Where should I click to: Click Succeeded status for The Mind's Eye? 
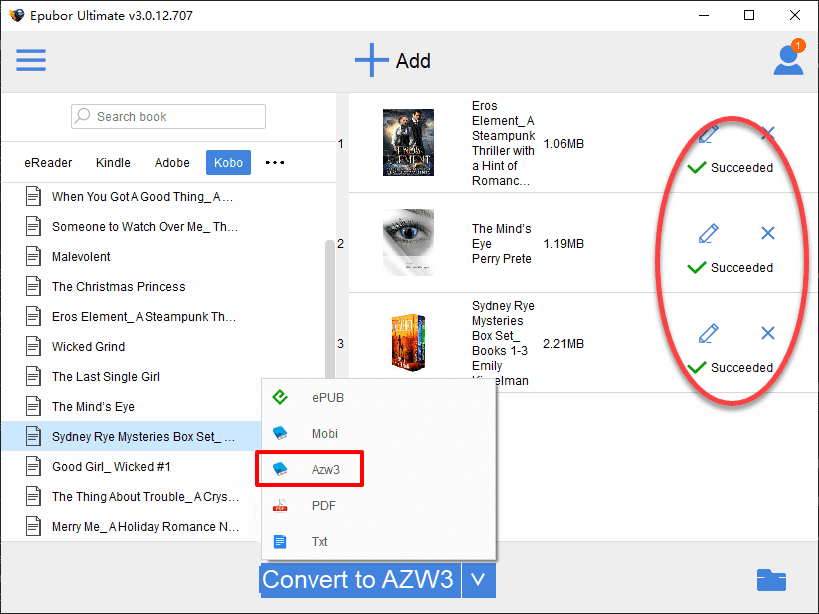(730, 267)
